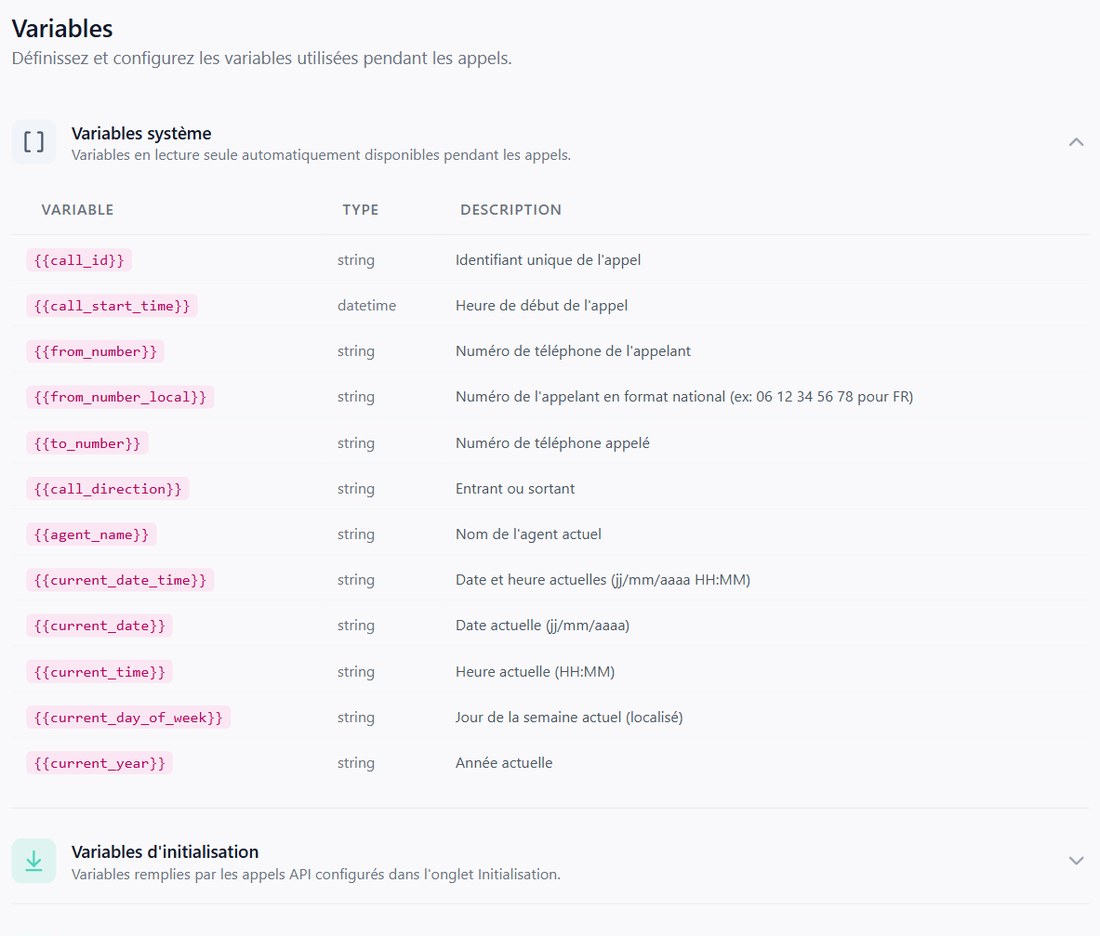The height and width of the screenshot is (936, 1100).
Task: Click description "Heure de début de l'appel"
Action: [542, 306]
